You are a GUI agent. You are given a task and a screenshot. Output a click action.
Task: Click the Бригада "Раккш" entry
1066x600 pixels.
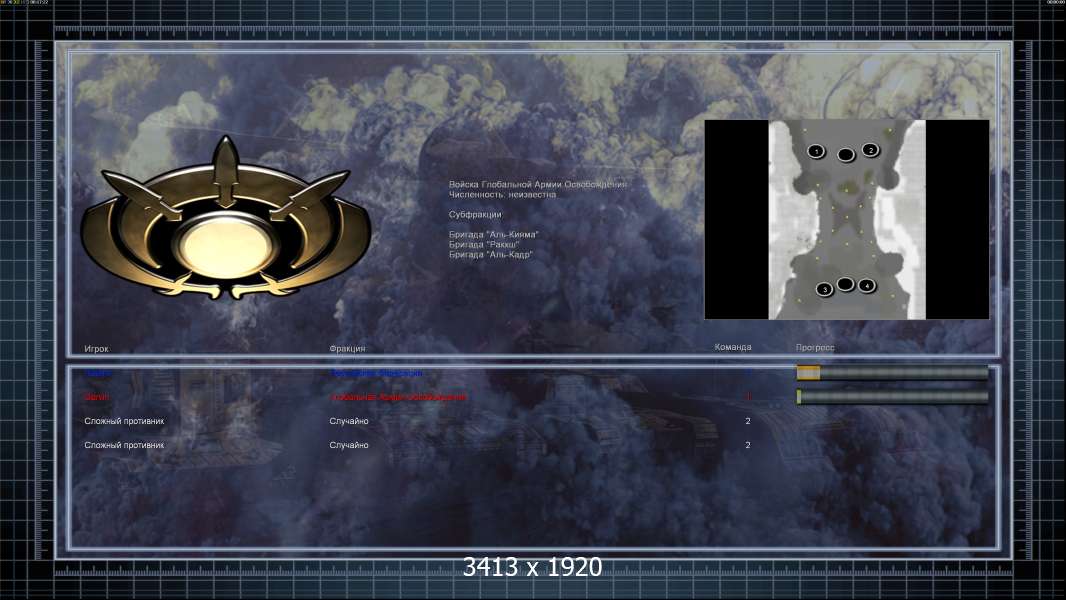click(x=483, y=245)
